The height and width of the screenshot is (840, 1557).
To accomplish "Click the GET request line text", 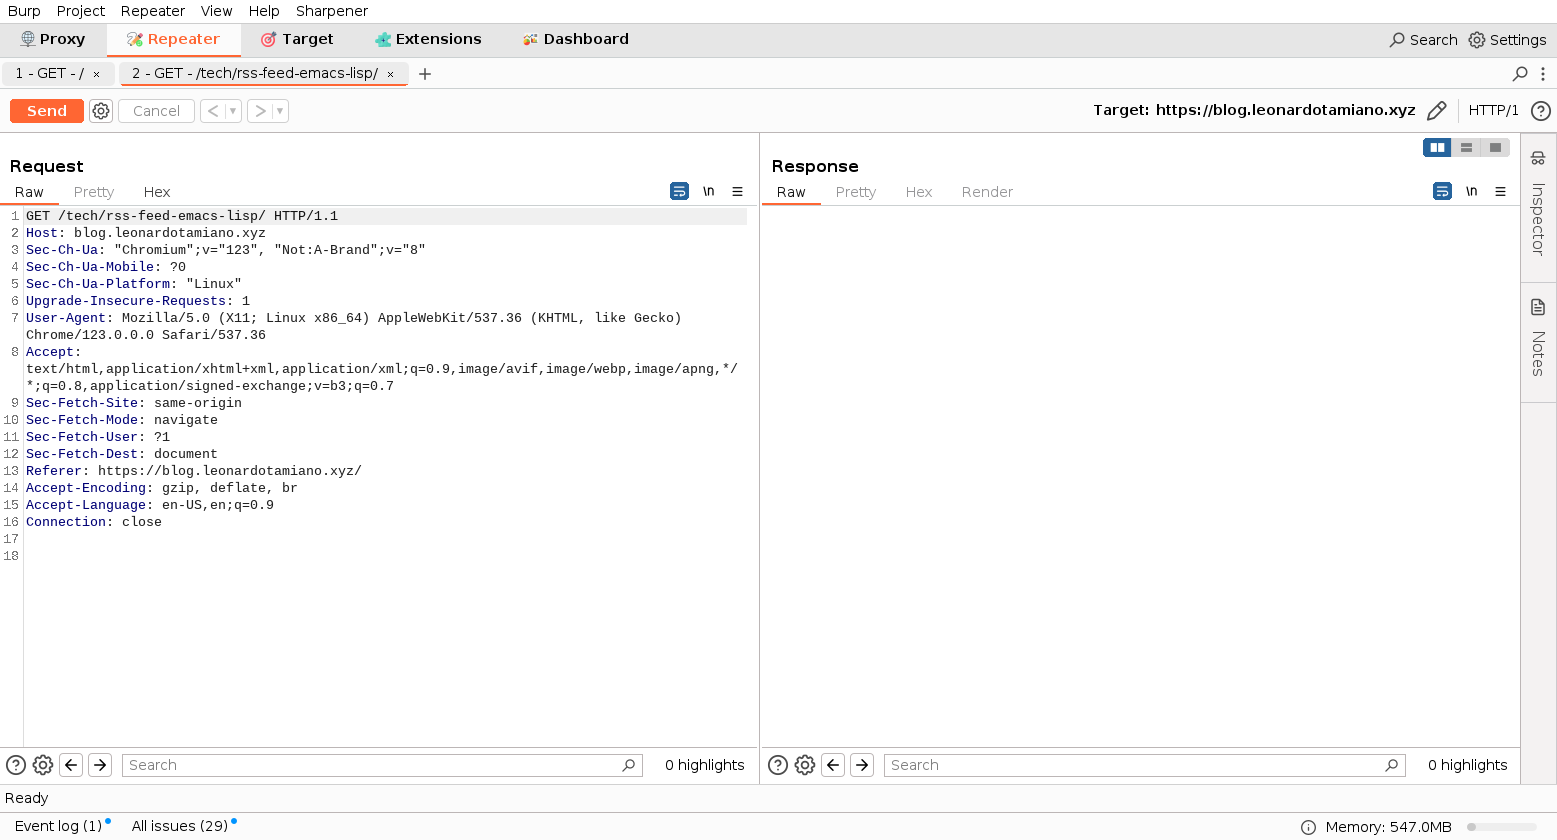I will 182,216.
